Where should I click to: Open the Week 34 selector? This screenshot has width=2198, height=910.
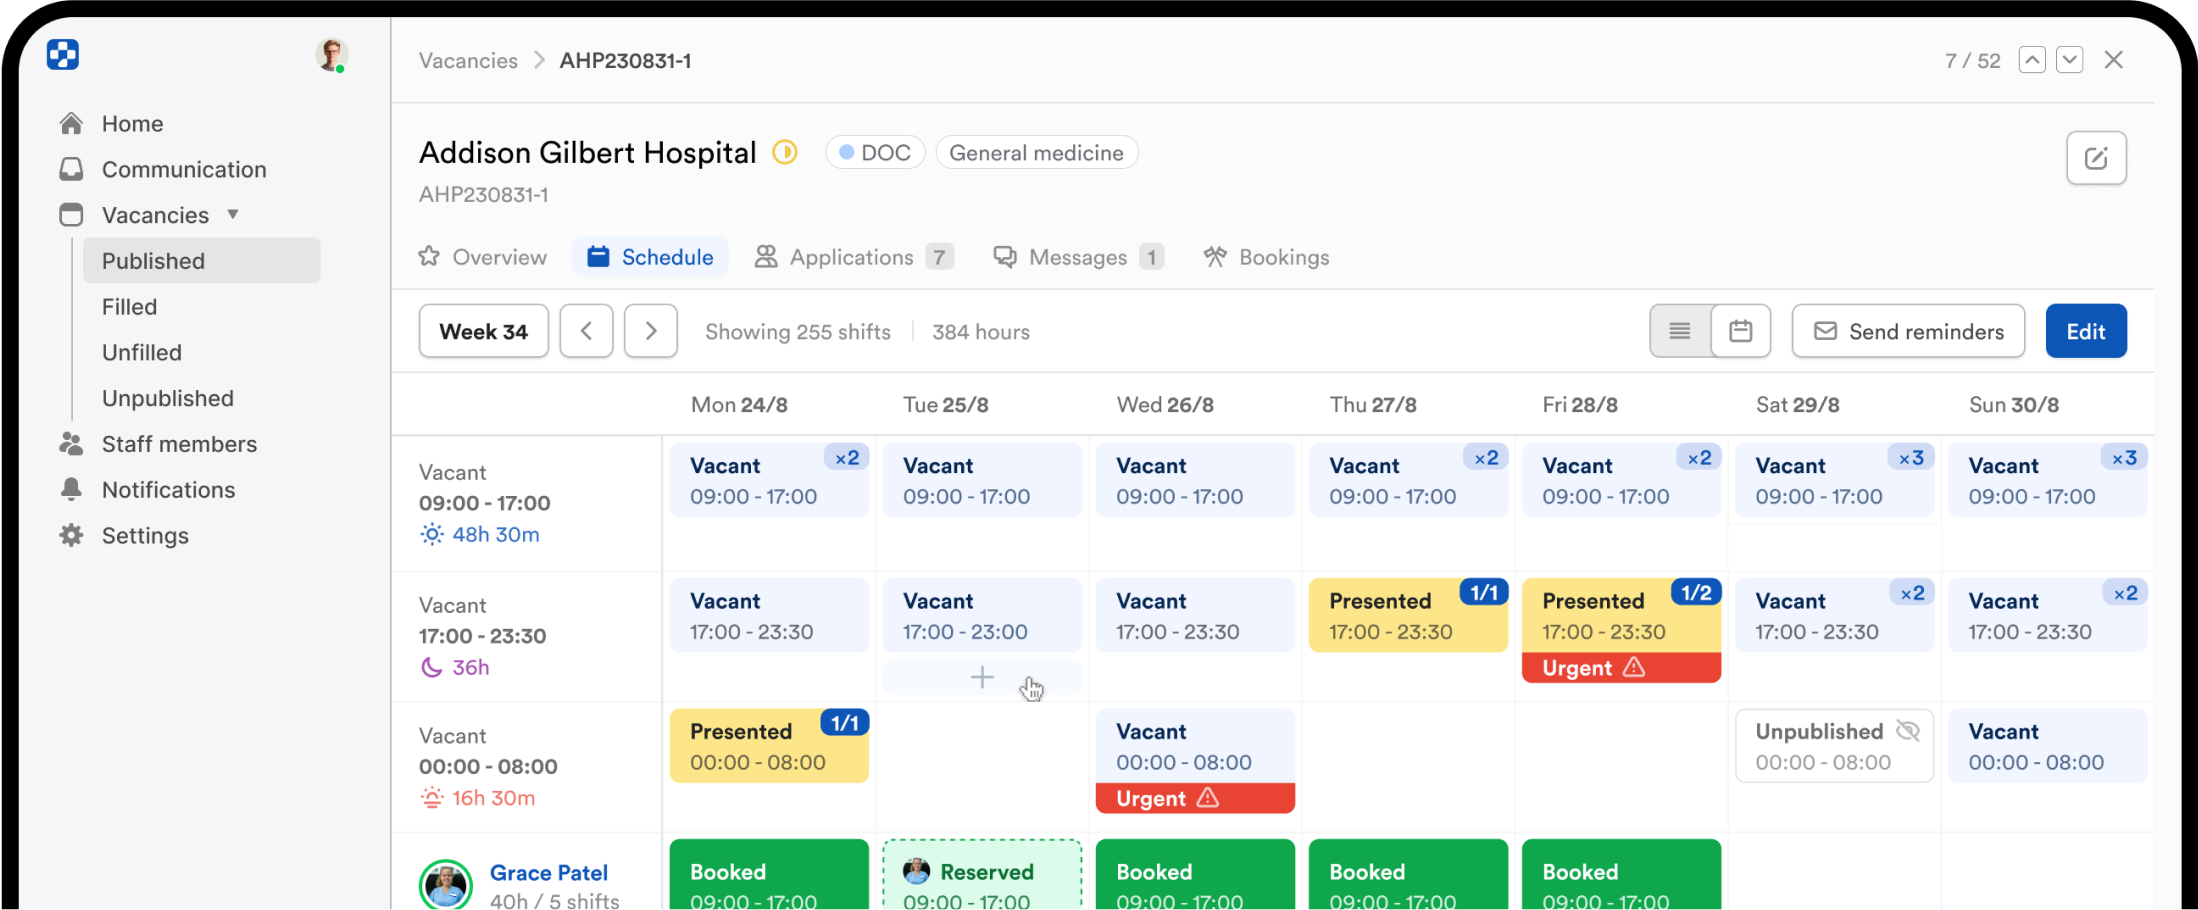click(483, 331)
